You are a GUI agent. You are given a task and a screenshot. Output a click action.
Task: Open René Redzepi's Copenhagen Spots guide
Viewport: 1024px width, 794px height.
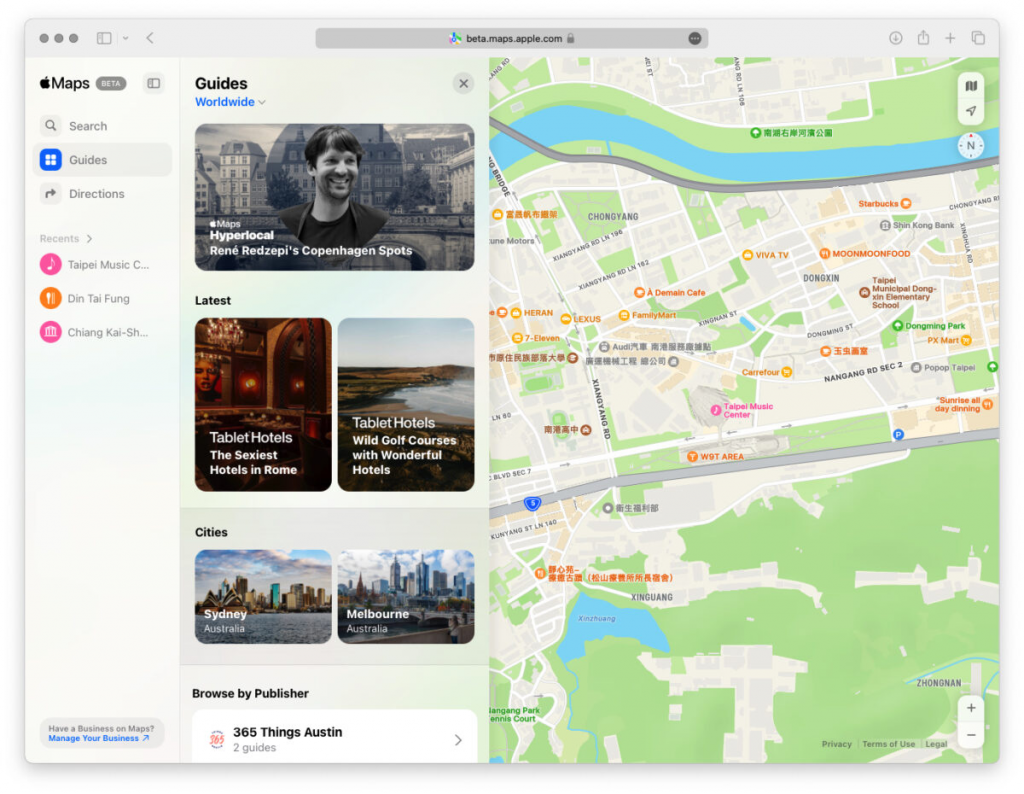pyautogui.click(x=335, y=197)
